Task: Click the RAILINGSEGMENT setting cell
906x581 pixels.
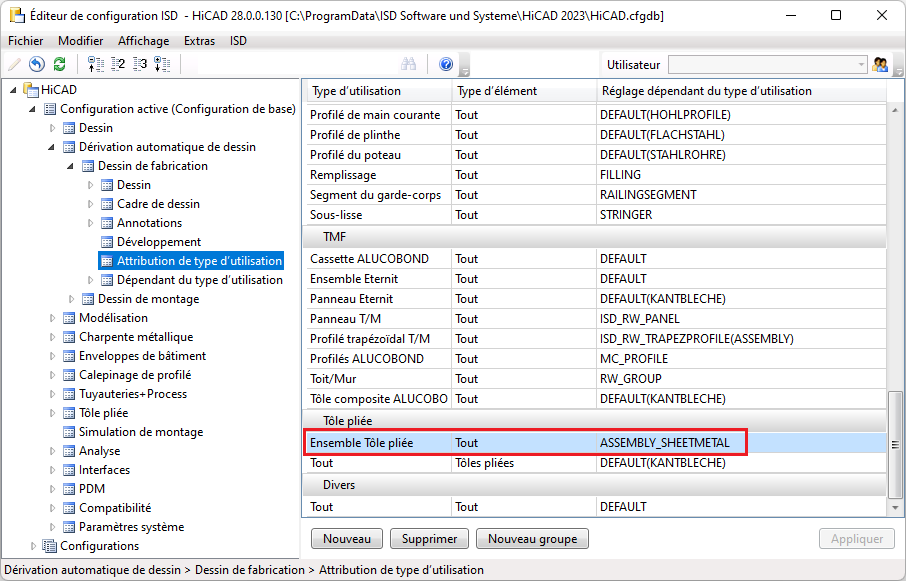Action: point(741,195)
